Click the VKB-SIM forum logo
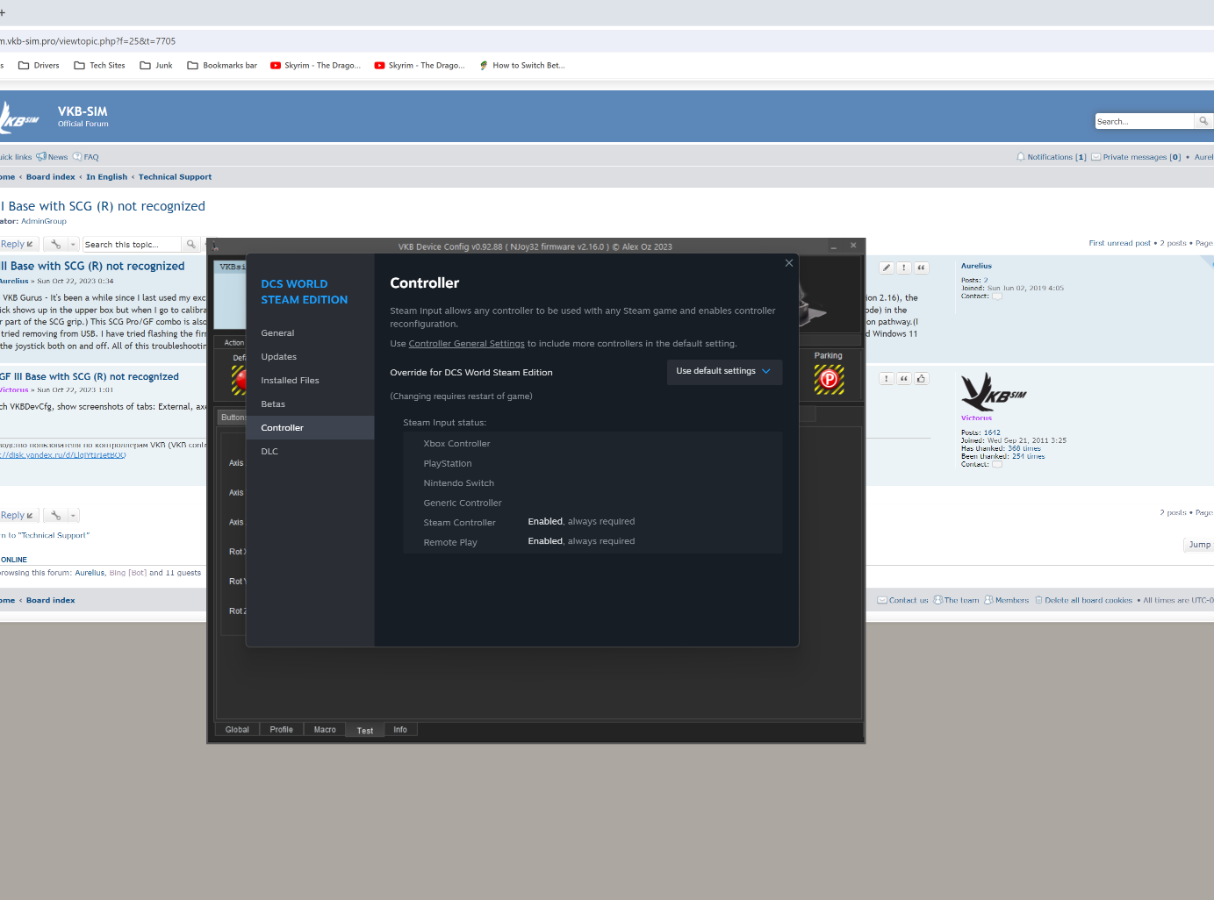 tap(18, 117)
